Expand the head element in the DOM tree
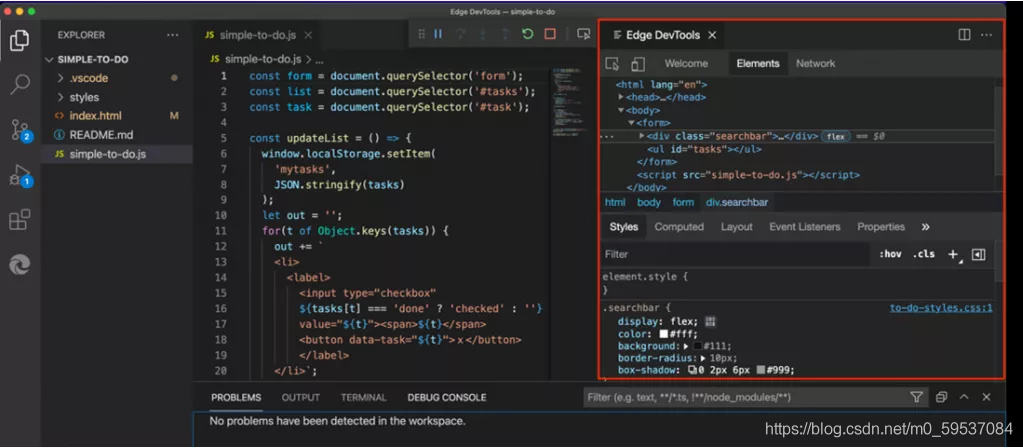This screenshot has width=1023, height=448. [x=621, y=97]
